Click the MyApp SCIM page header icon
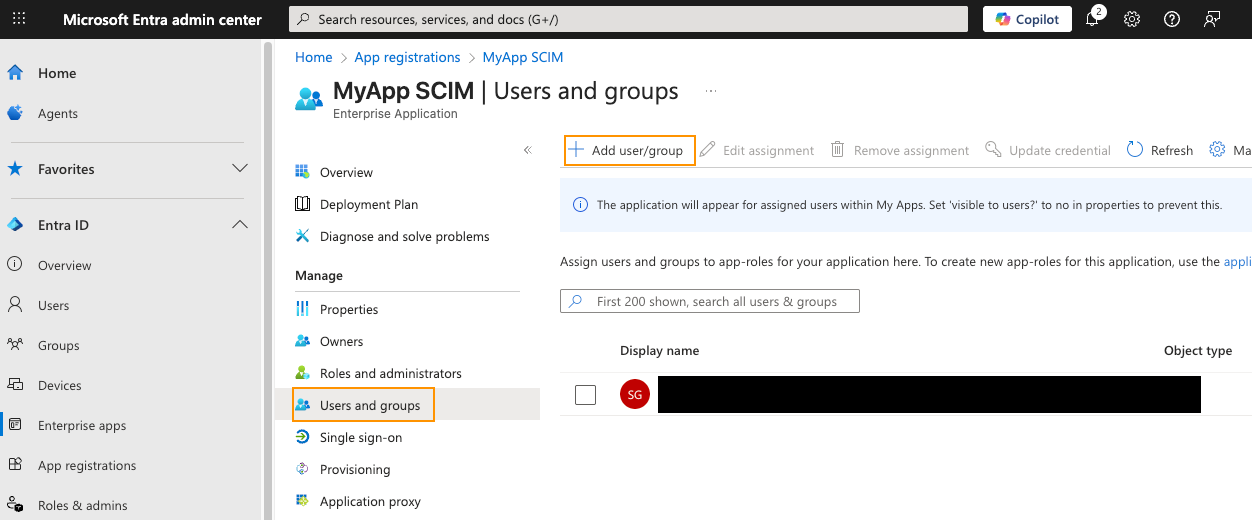Viewport: 1252px width, 520px height. [309, 99]
